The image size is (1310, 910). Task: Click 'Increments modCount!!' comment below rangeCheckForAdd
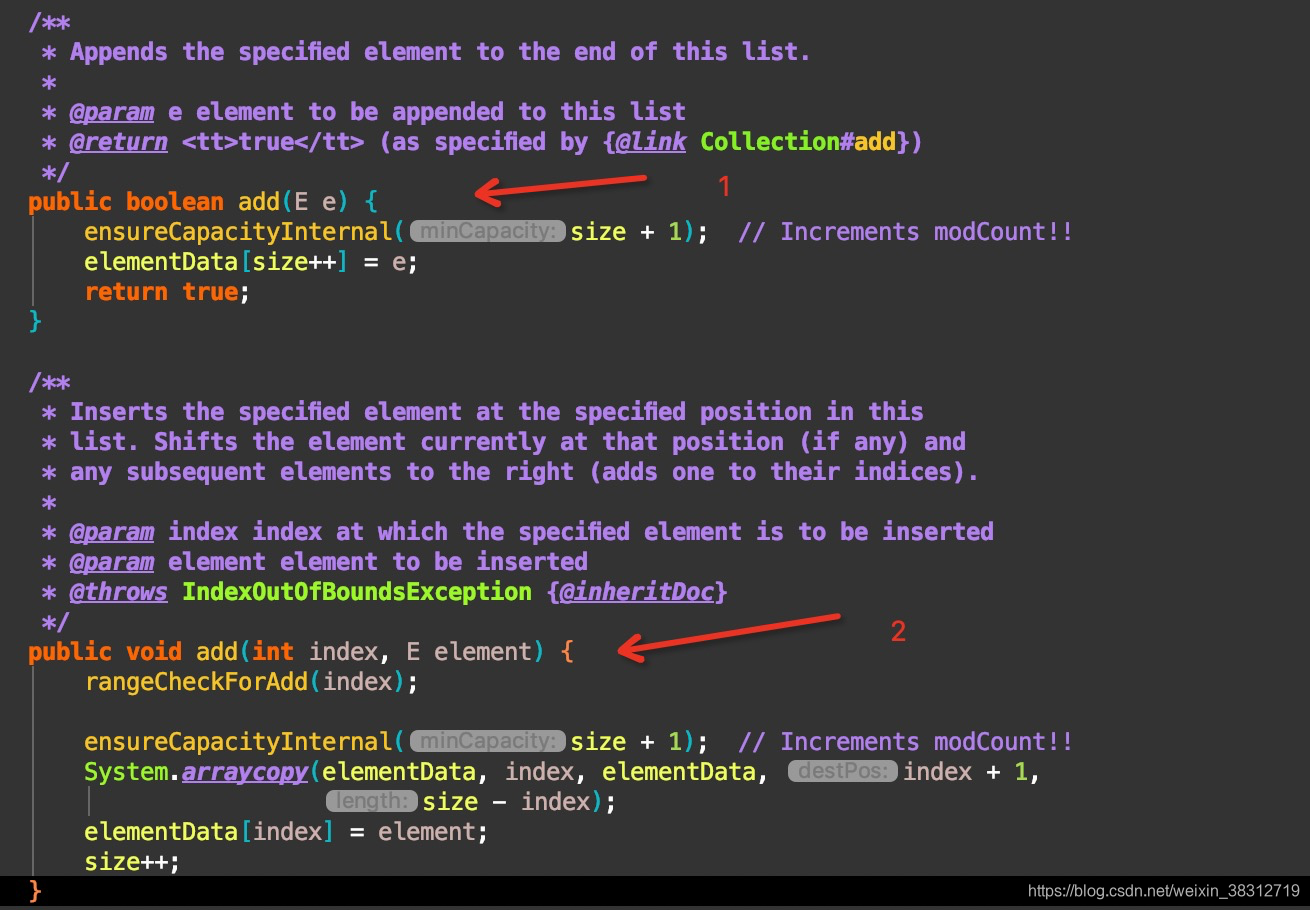point(905,742)
